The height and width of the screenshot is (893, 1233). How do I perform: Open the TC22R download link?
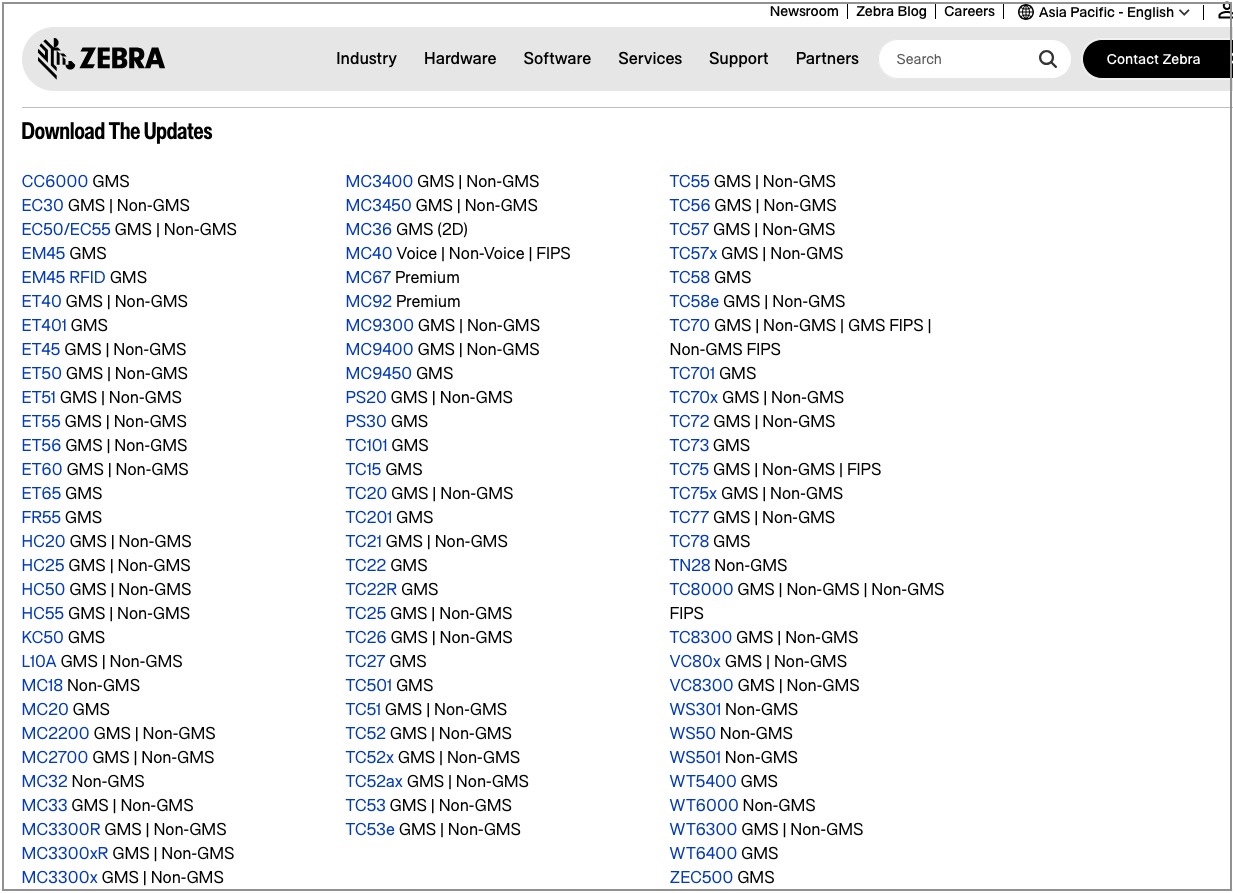tap(371, 589)
